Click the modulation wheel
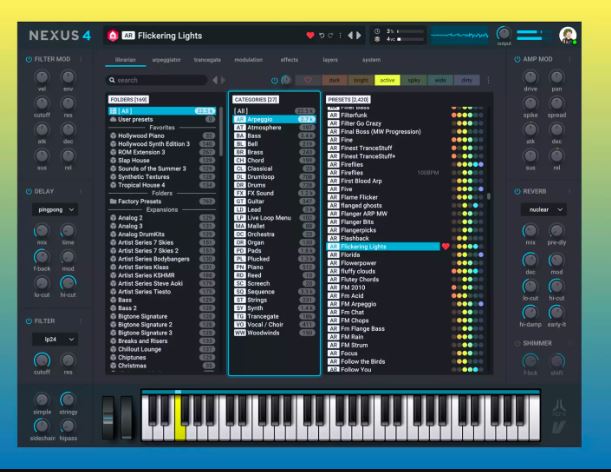This screenshot has height=472, width=611. point(126,418)
